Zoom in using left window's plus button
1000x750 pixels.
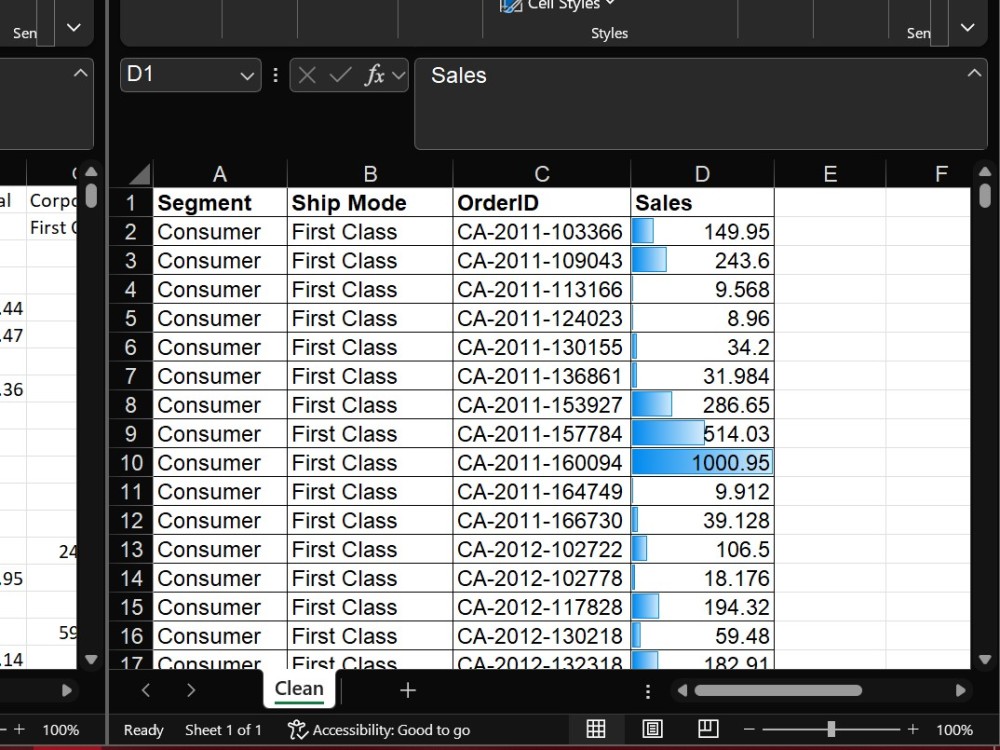[x=20, y=729]
